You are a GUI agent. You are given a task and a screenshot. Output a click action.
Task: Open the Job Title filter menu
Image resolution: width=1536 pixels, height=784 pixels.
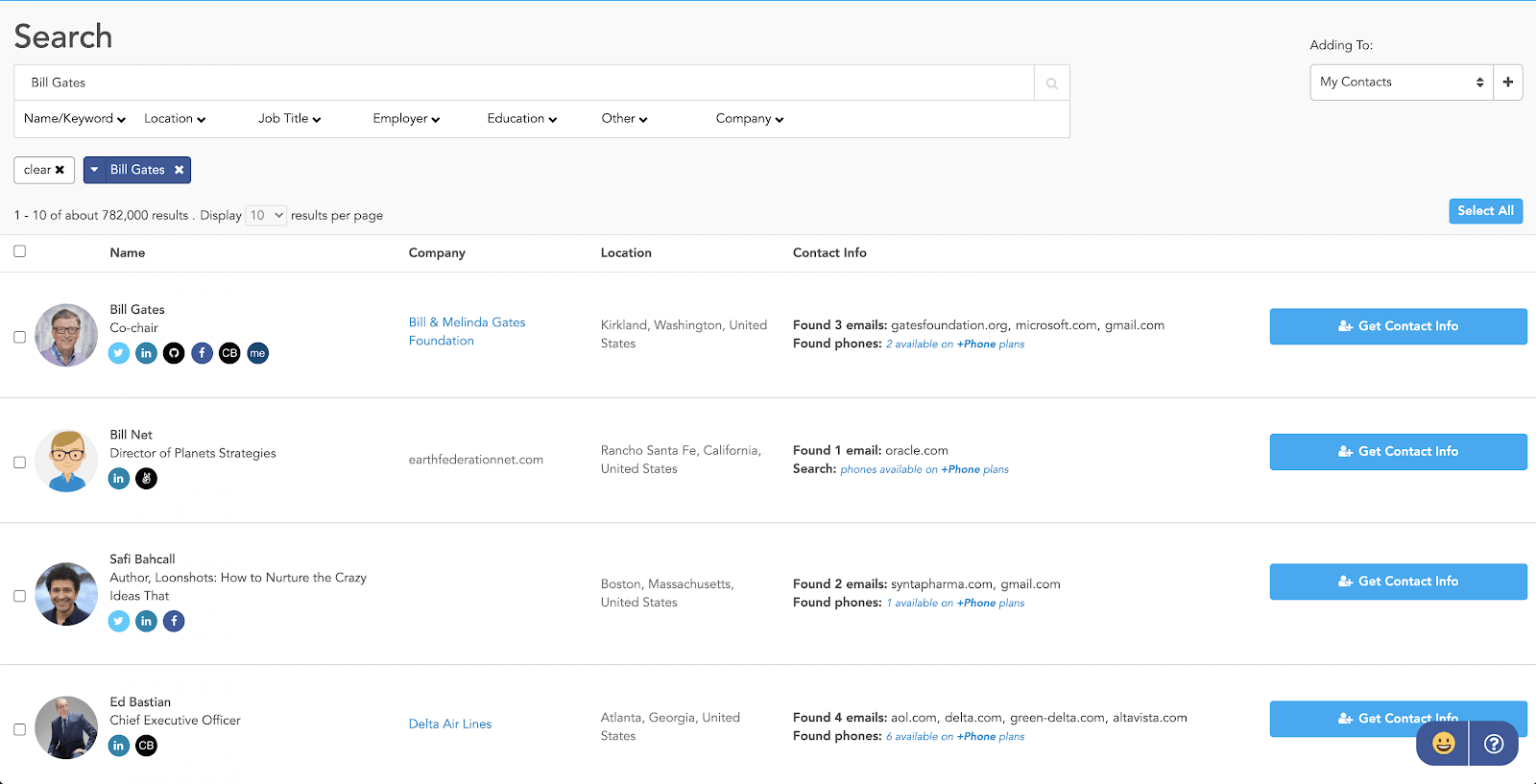pos(289,118)
